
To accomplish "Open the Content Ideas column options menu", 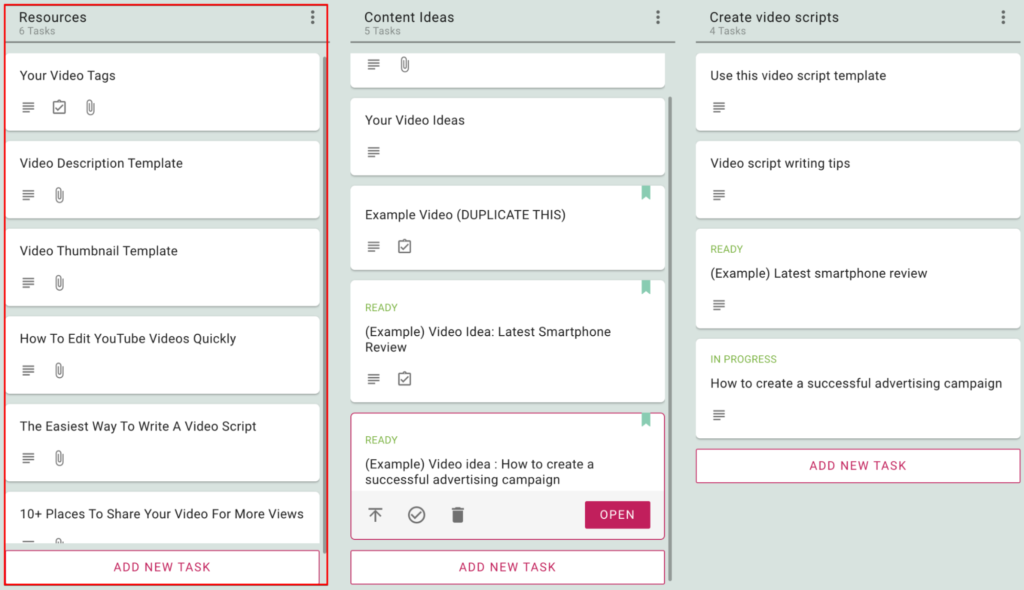I will 658,18.
